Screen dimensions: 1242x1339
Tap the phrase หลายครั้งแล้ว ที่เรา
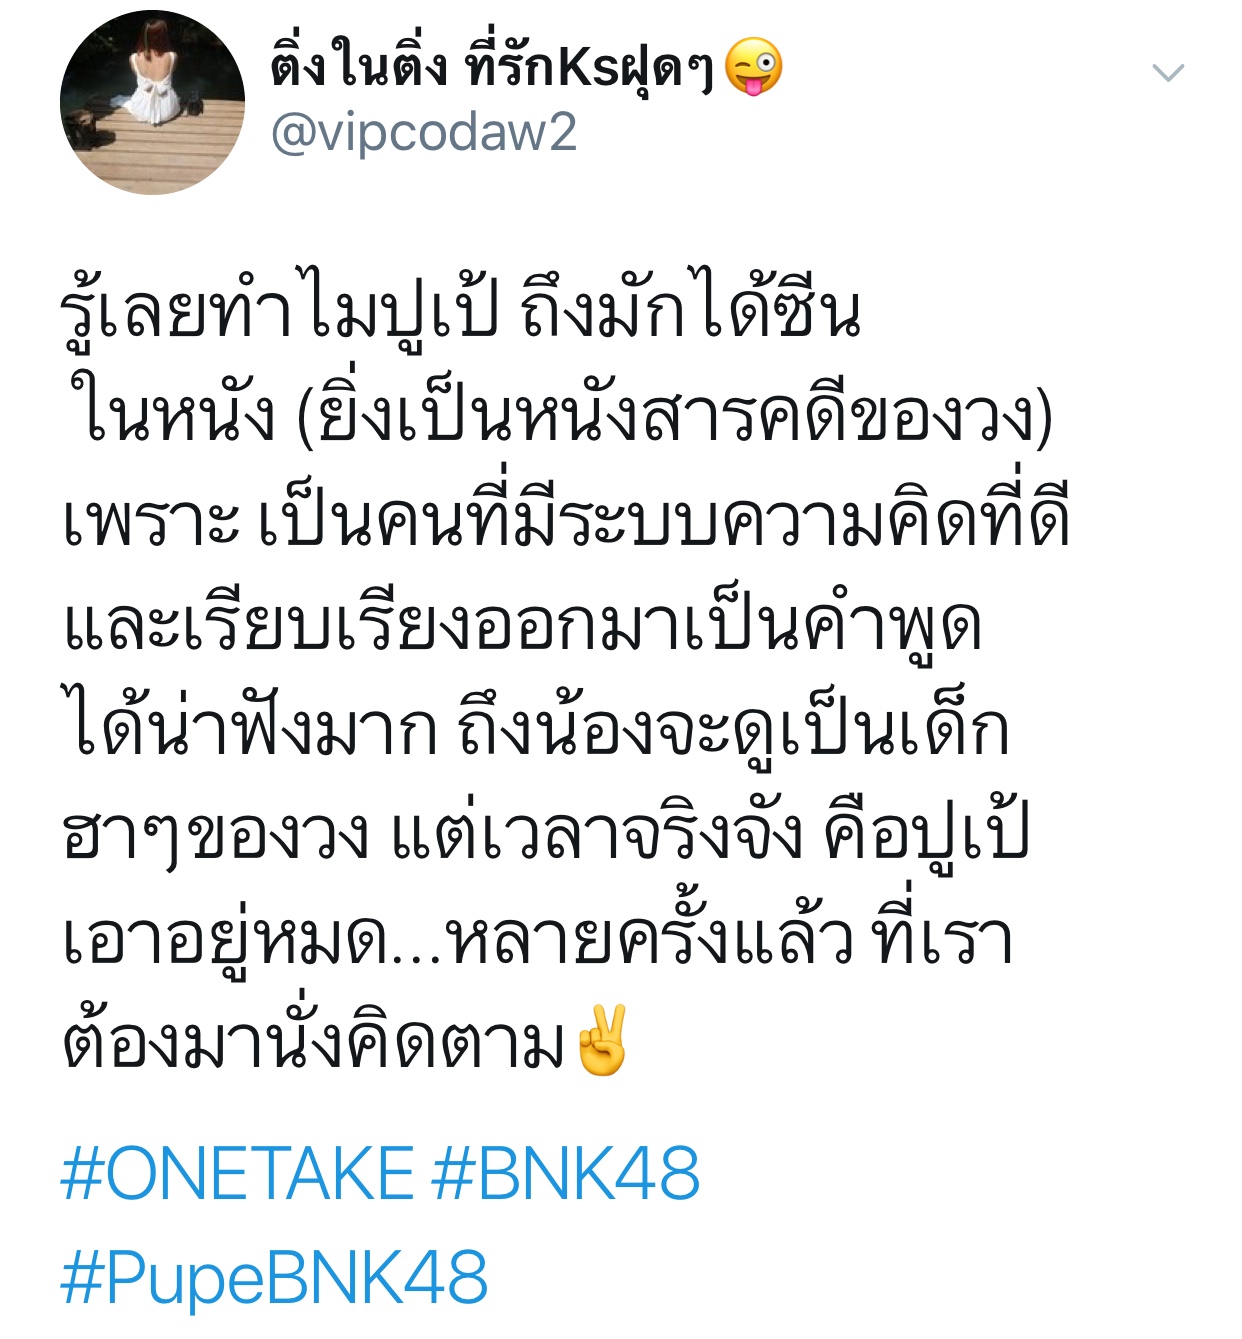[x=728, y=938]
